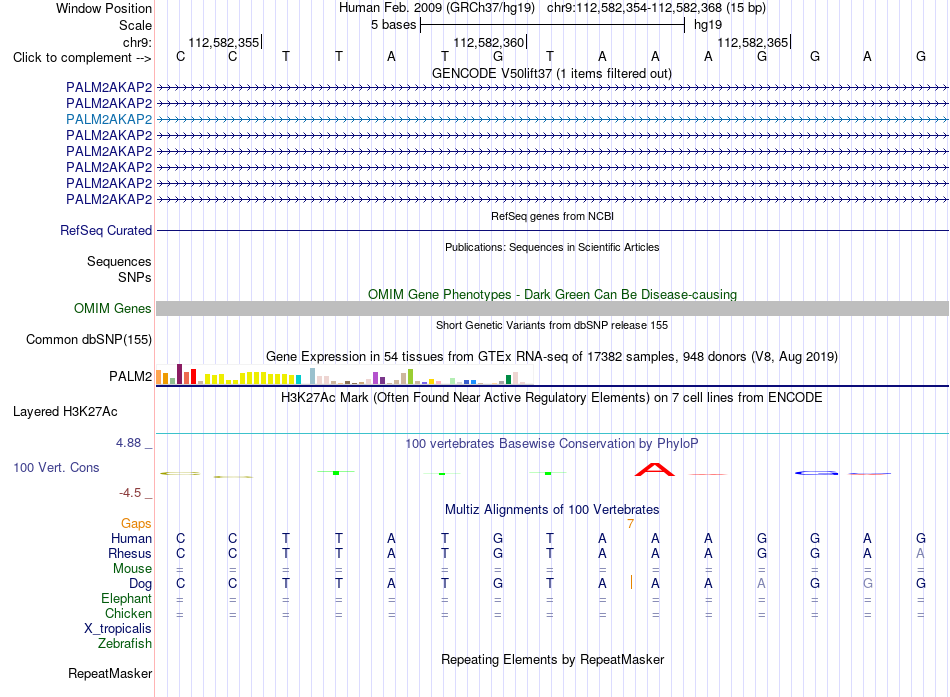Click the faded A base in Rhesus row
The height and width of the screenshot is (697, 950).
pyautogui.click(x=920, y=553)
